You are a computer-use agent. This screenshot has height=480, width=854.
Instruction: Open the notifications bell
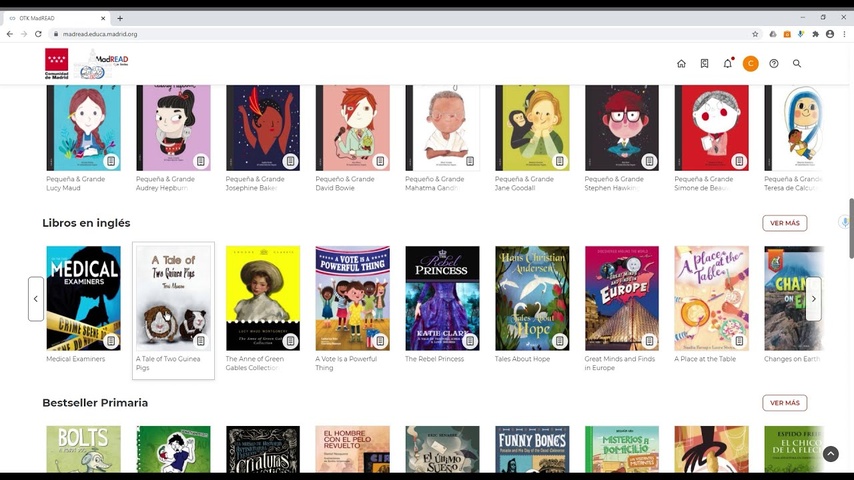coord(728,63)
